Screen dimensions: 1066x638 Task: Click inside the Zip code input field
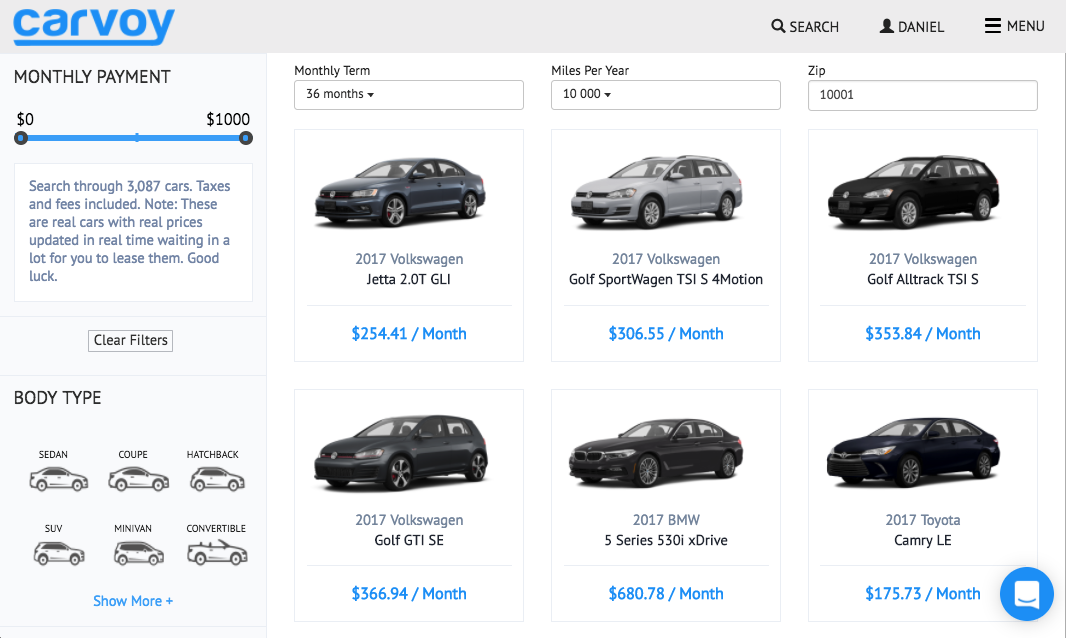tap(921, 95)
